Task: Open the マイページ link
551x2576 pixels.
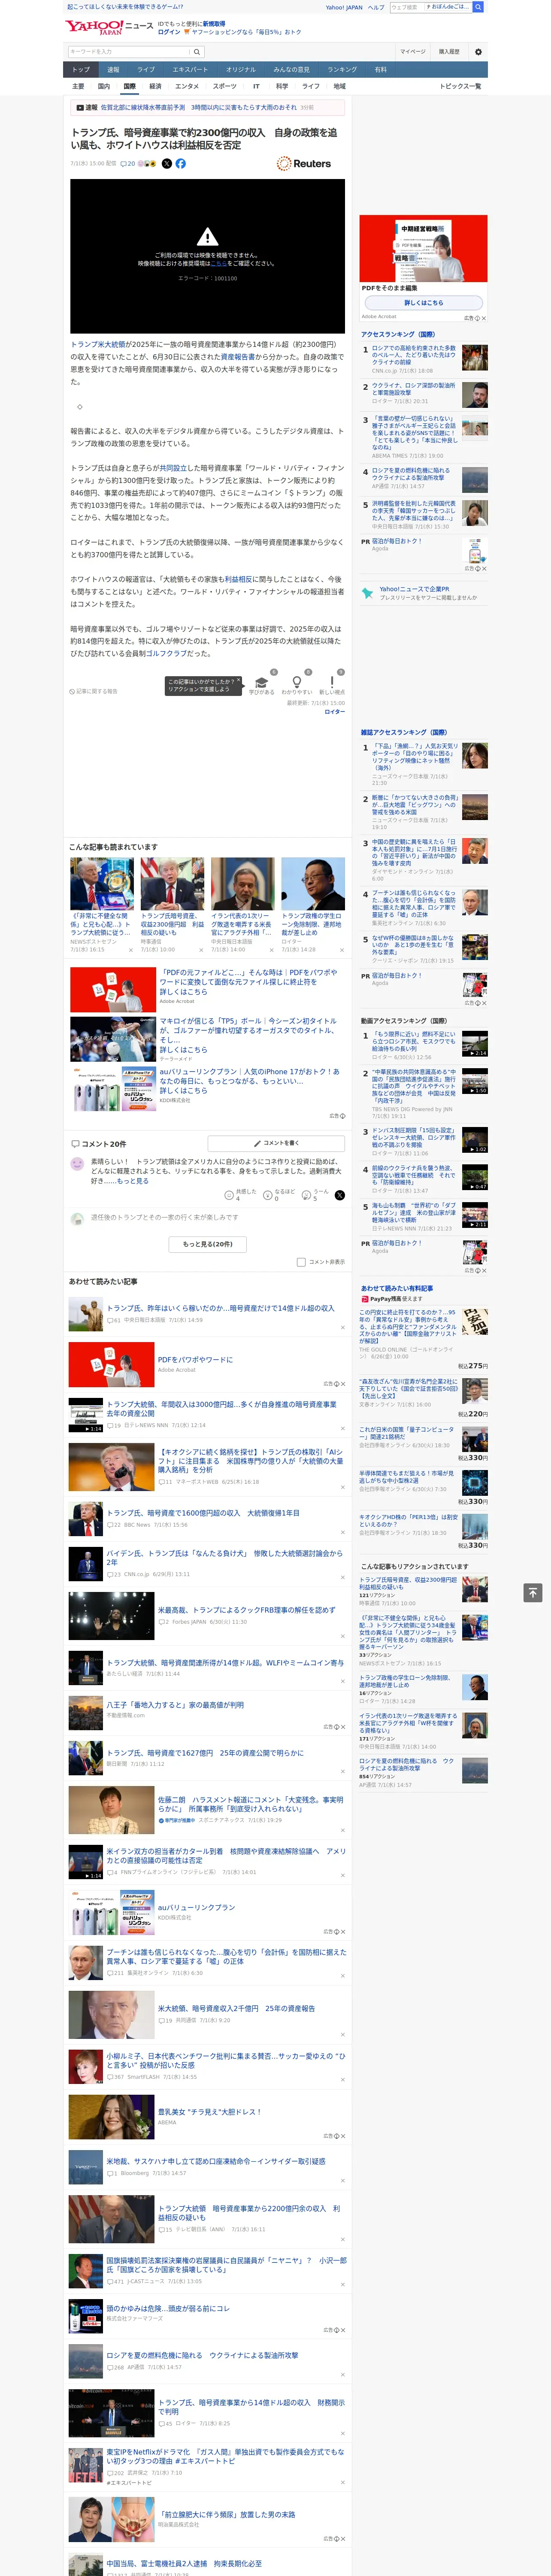Action: tap(412, 51)
